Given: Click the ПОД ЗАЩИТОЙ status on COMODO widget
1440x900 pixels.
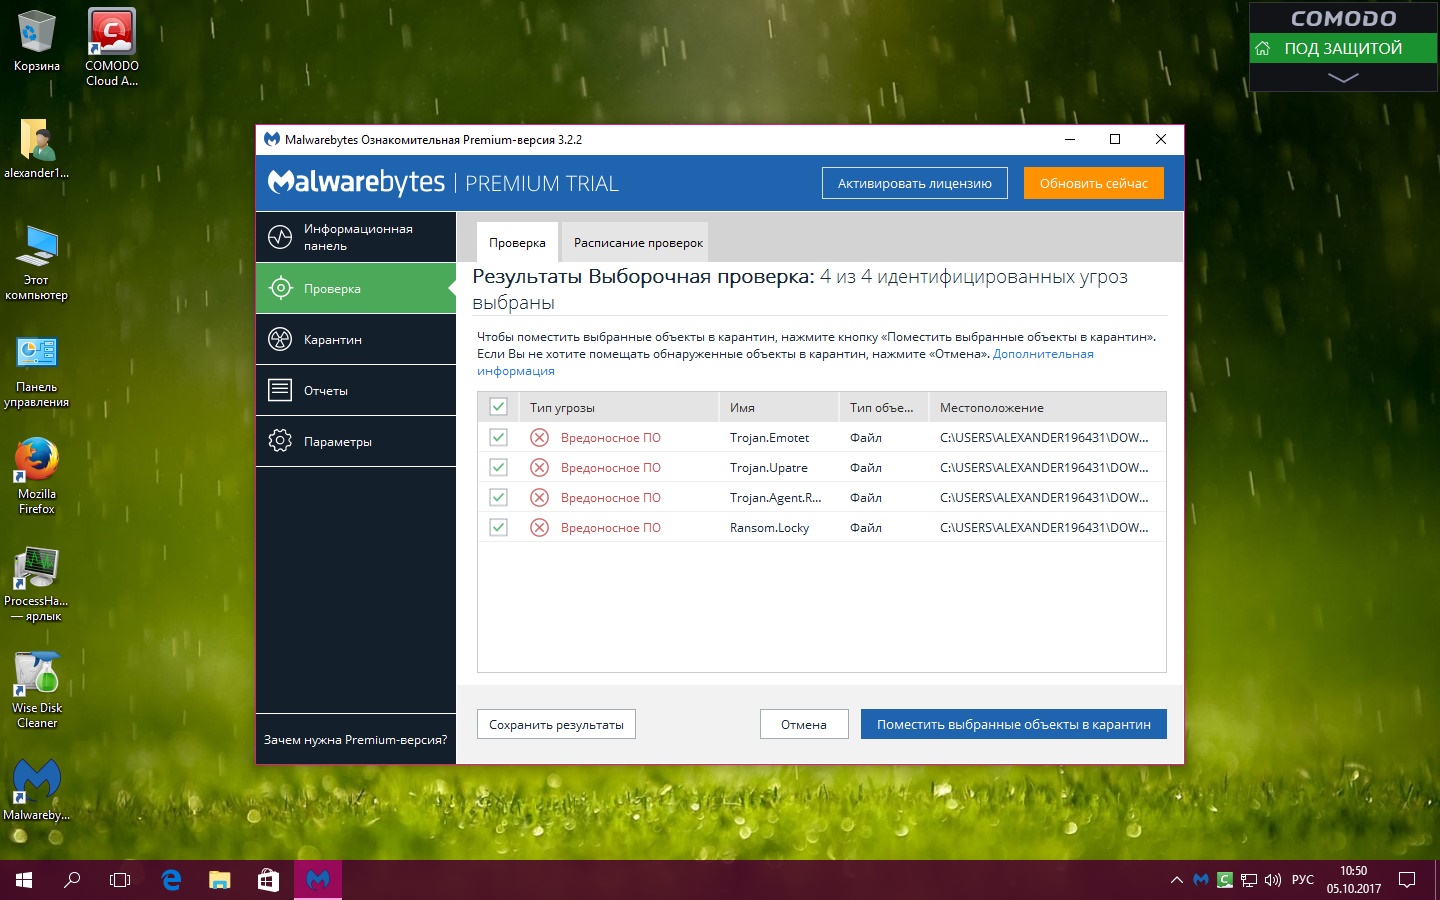Looking at the screenshot, I should pyautogui.click(x=1343, y=48).
